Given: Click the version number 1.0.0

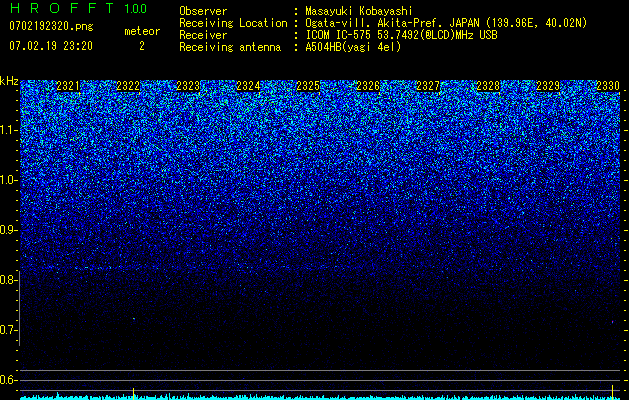Looking at the screenshot, I should coord(136,9).
